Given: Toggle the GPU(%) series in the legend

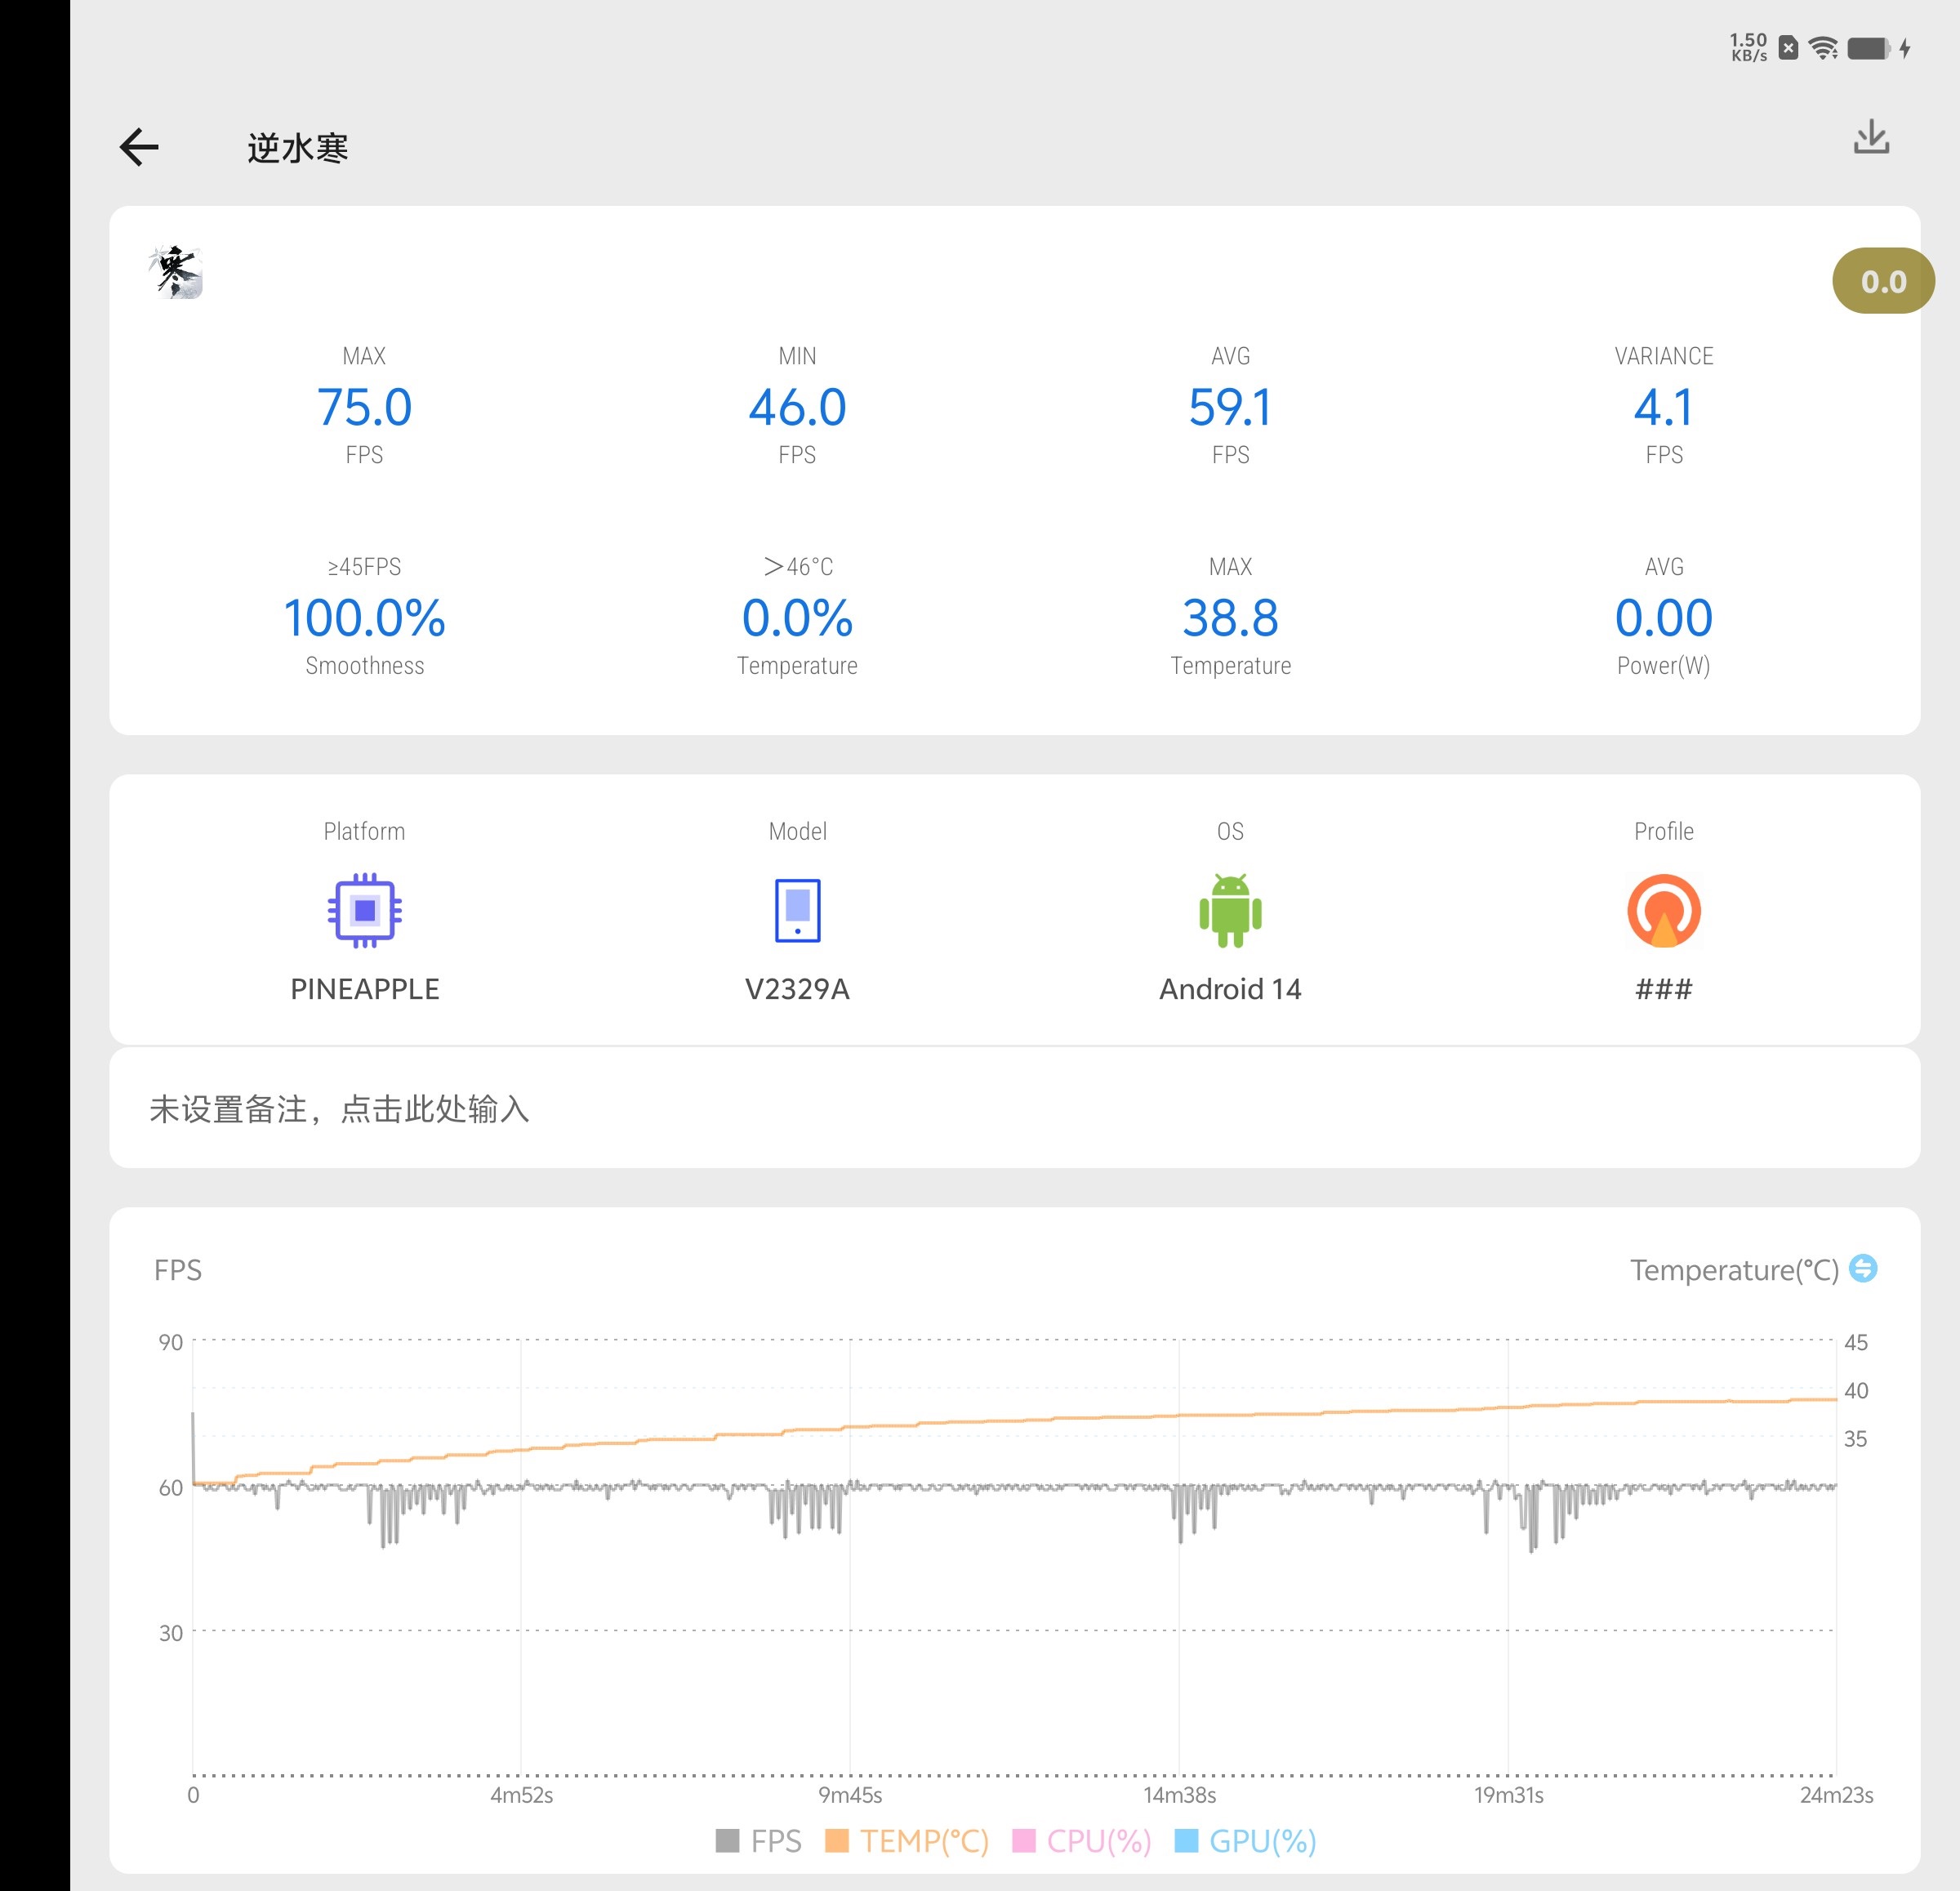Looking at the screenshot, I should click(1245, 1840).
